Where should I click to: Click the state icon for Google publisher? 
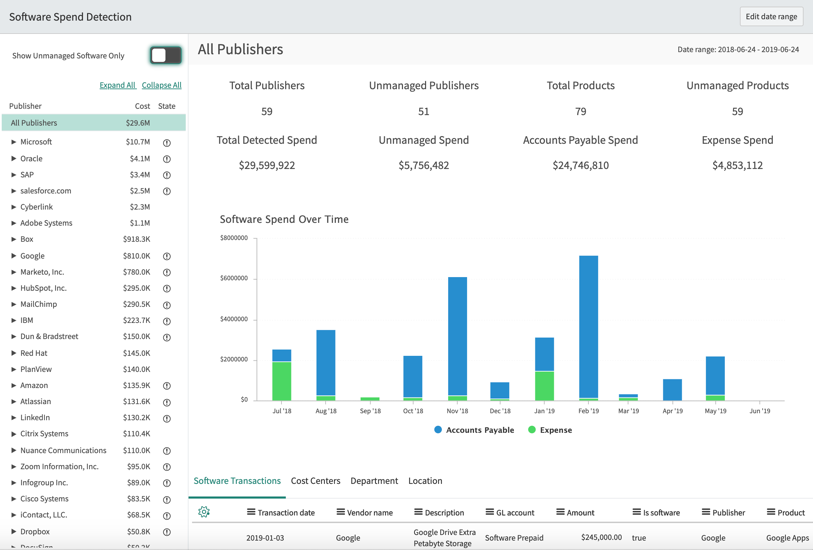point(167,256)
